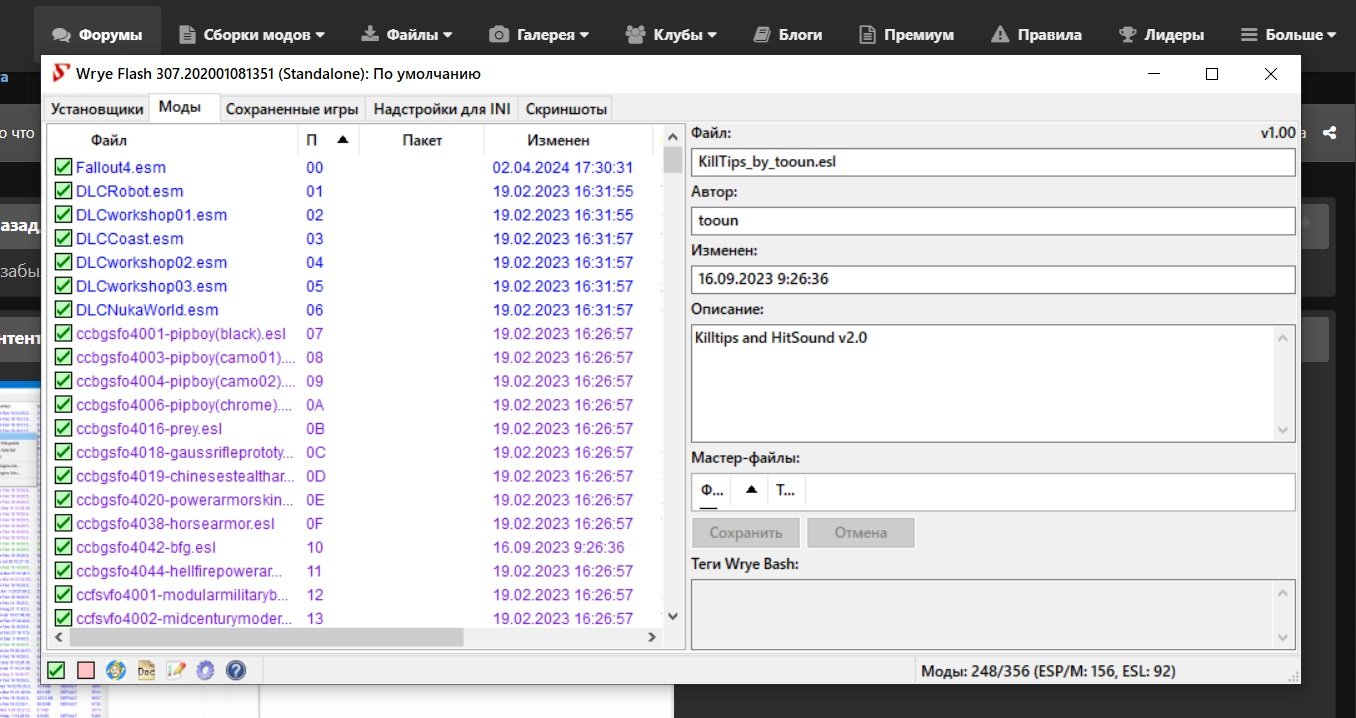
Task: Open the Doc Browser icon
Action: (146, 670)
